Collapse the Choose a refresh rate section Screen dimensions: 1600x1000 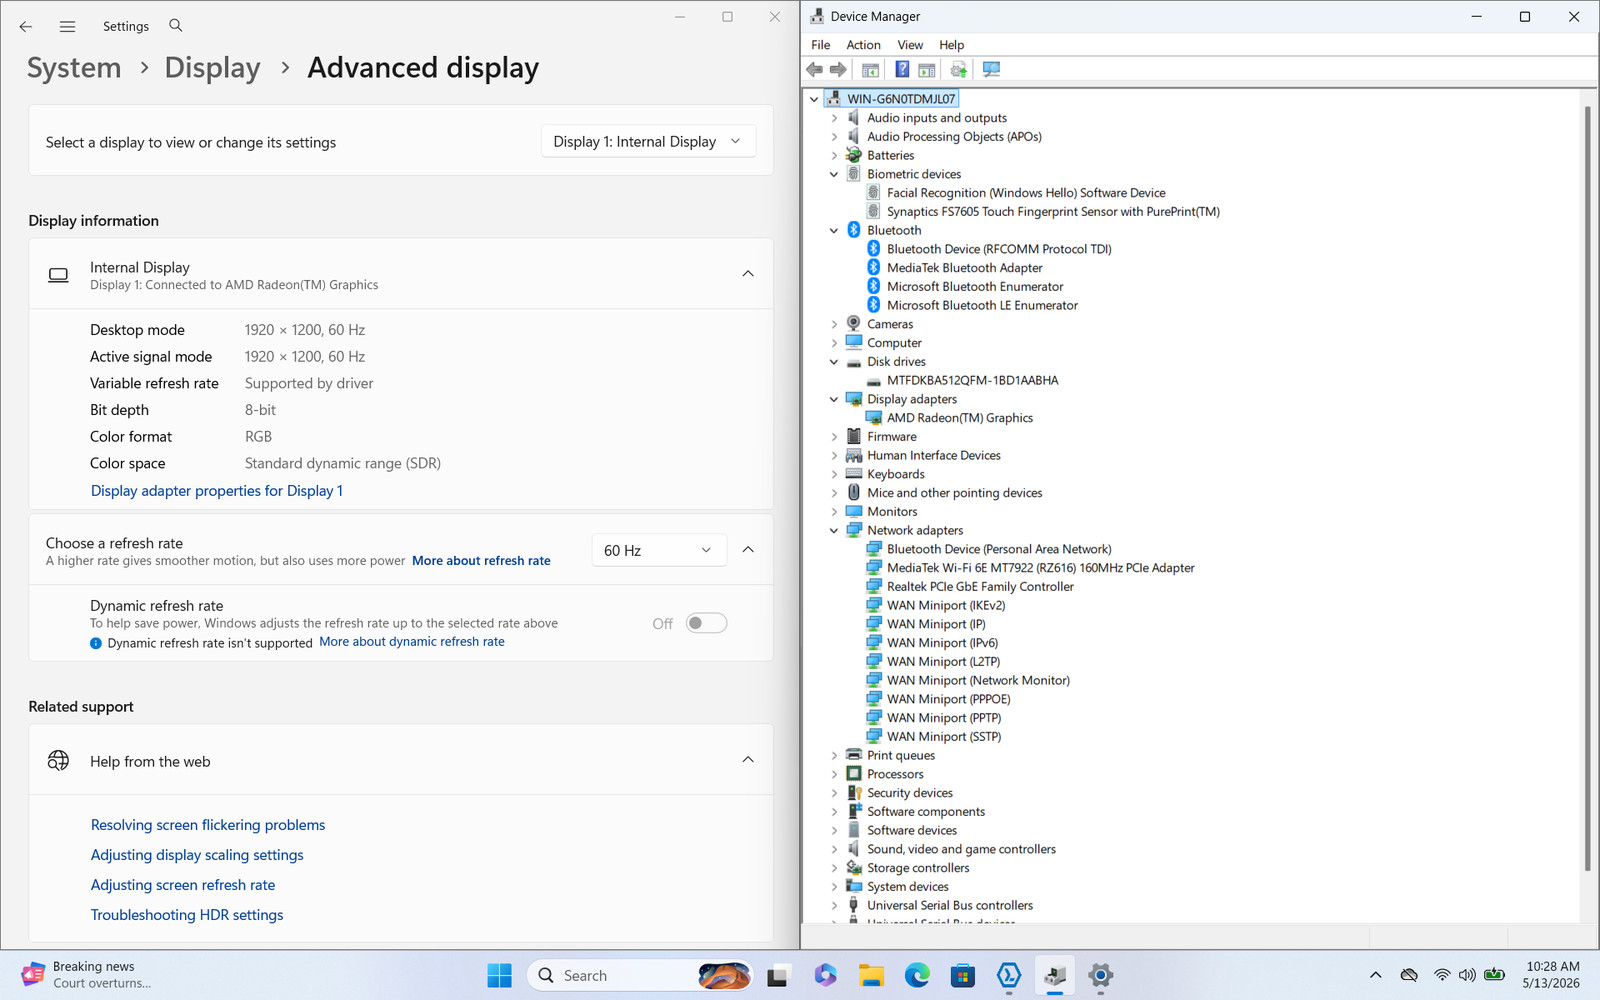(748, 550)
